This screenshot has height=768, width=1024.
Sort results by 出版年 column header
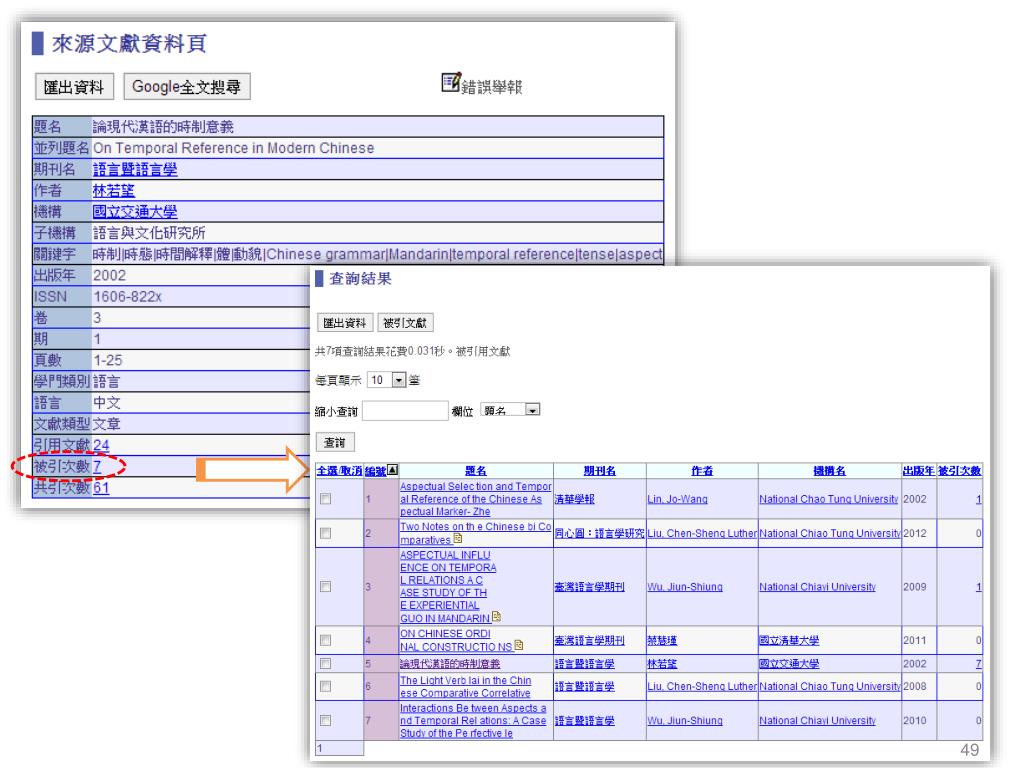point(918,471)
